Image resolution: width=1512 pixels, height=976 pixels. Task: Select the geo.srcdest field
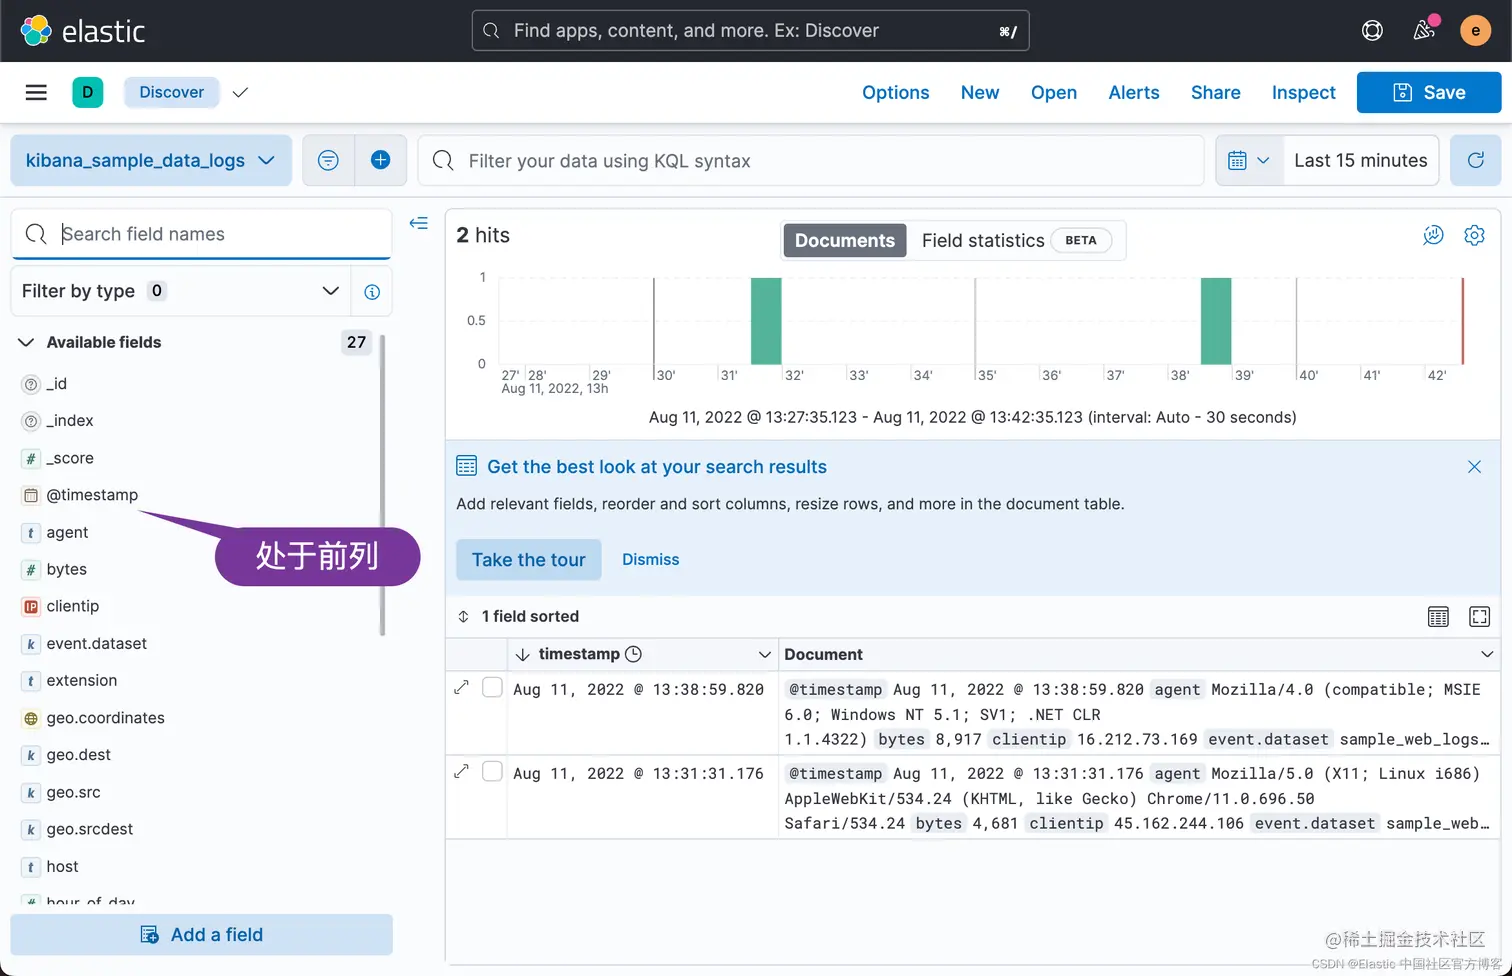[90, 829]
